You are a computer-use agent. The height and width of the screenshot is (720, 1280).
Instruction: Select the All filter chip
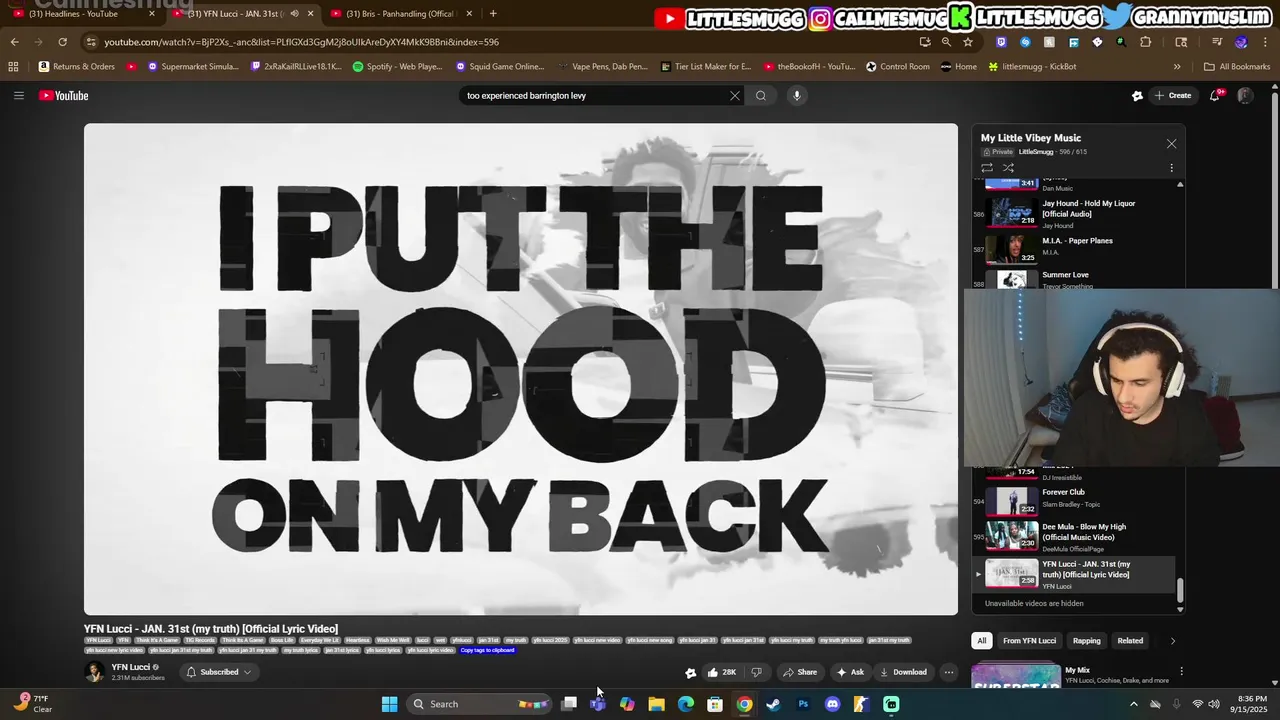pos(982,641)
